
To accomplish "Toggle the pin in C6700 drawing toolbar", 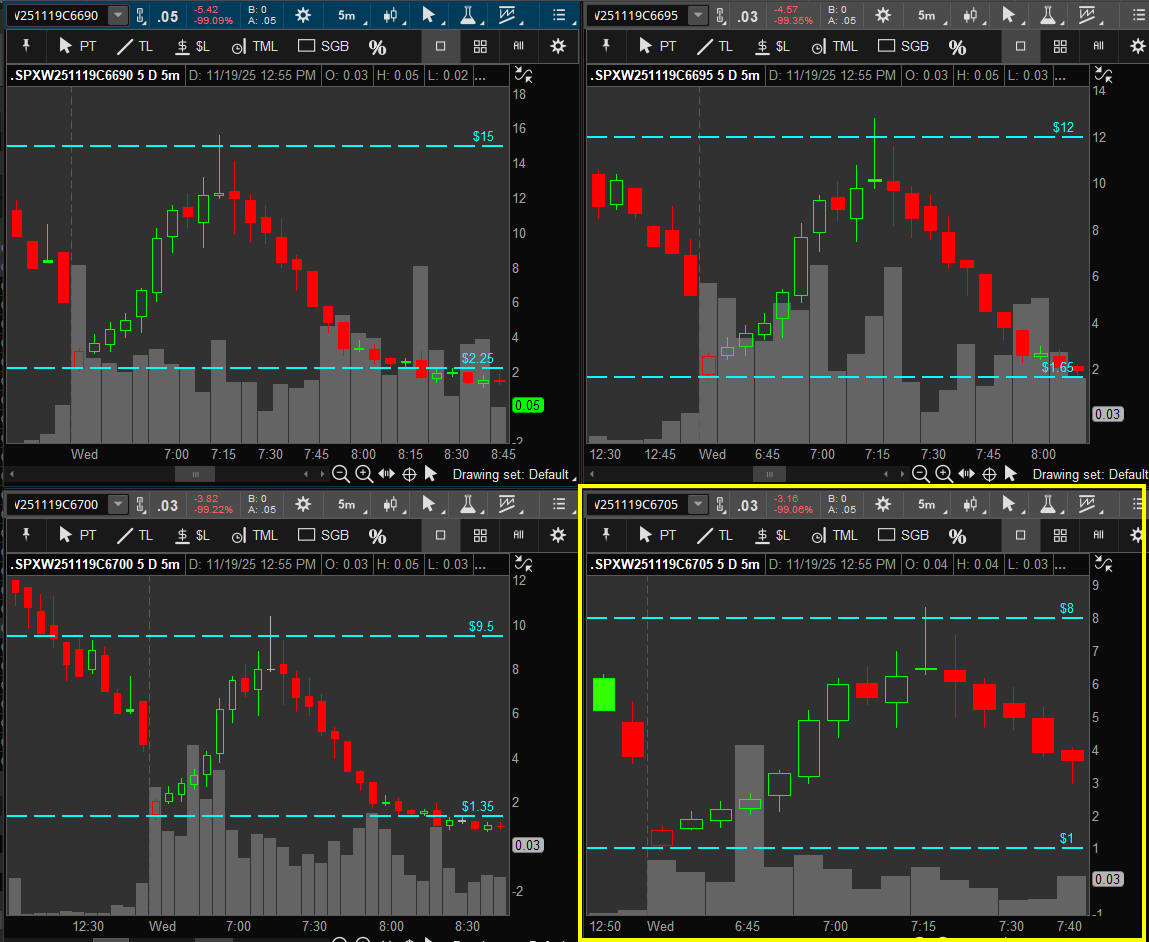I will pyautogui.click(x=26, y=535).
